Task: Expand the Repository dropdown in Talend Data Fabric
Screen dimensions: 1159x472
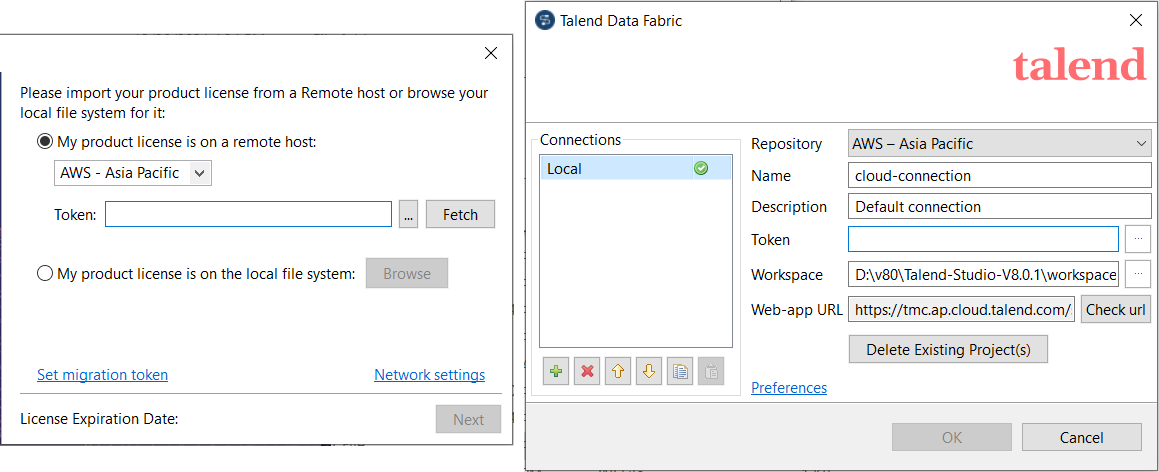Action: coord(1000,144)
